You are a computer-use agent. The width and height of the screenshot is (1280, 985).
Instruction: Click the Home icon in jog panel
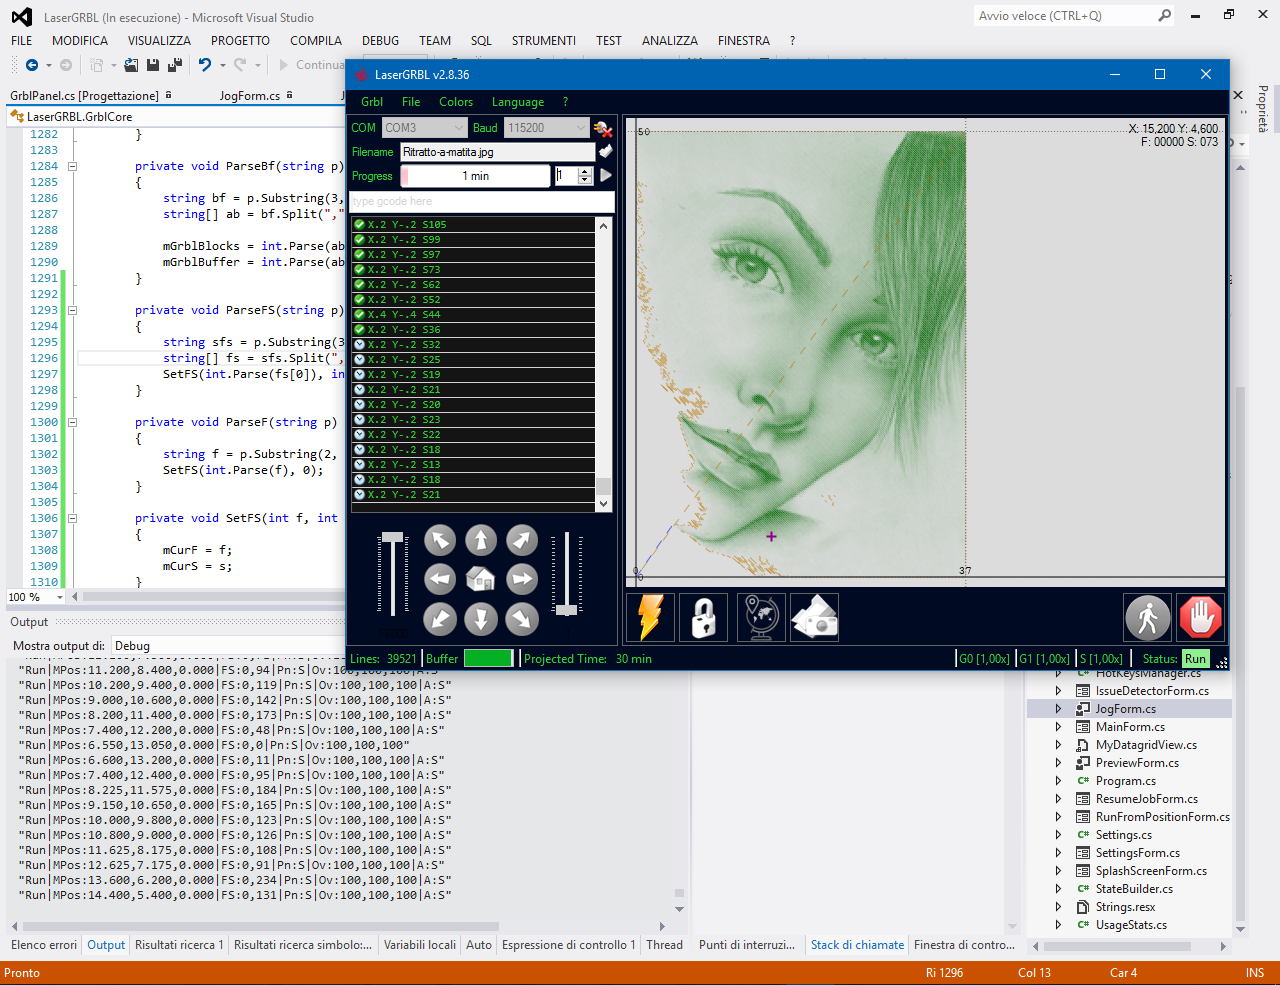481,579
